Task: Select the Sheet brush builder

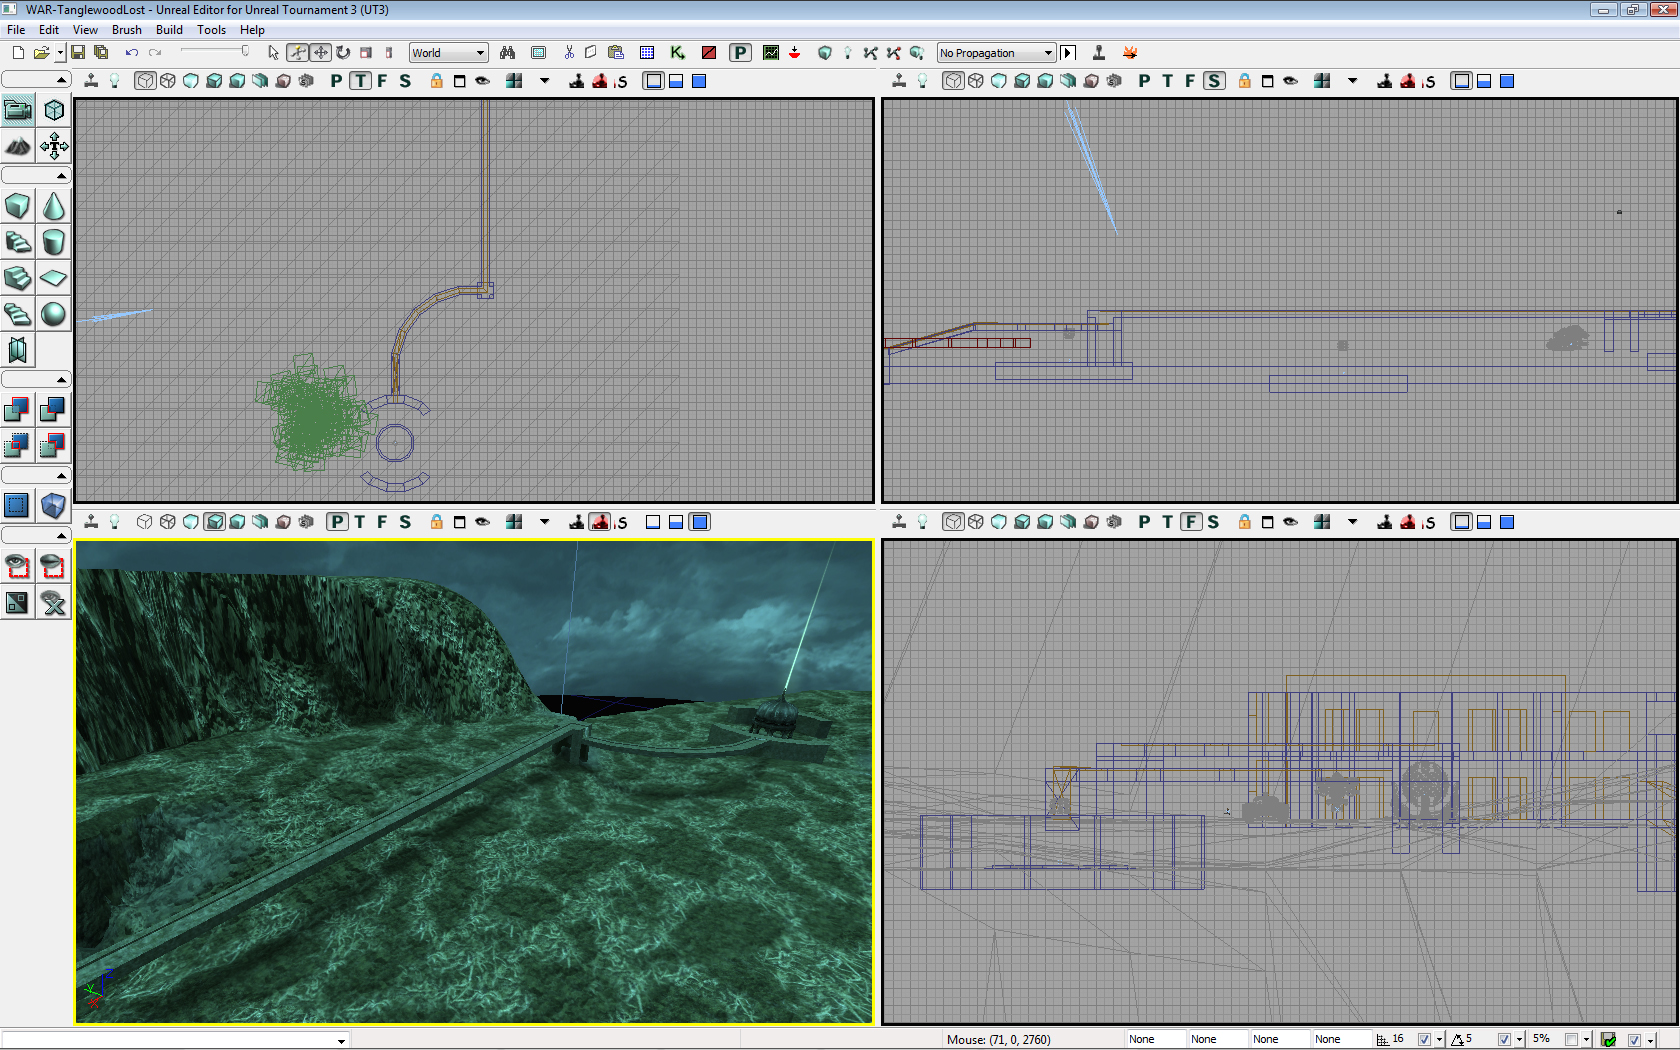Action: click(54, 278)
